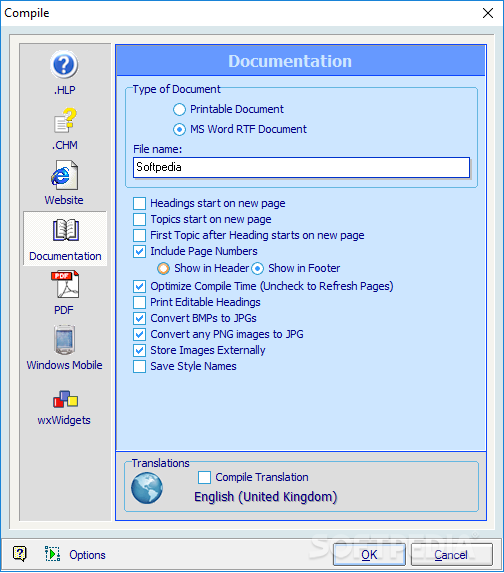Enable Topics start on new page

point(139,219)
